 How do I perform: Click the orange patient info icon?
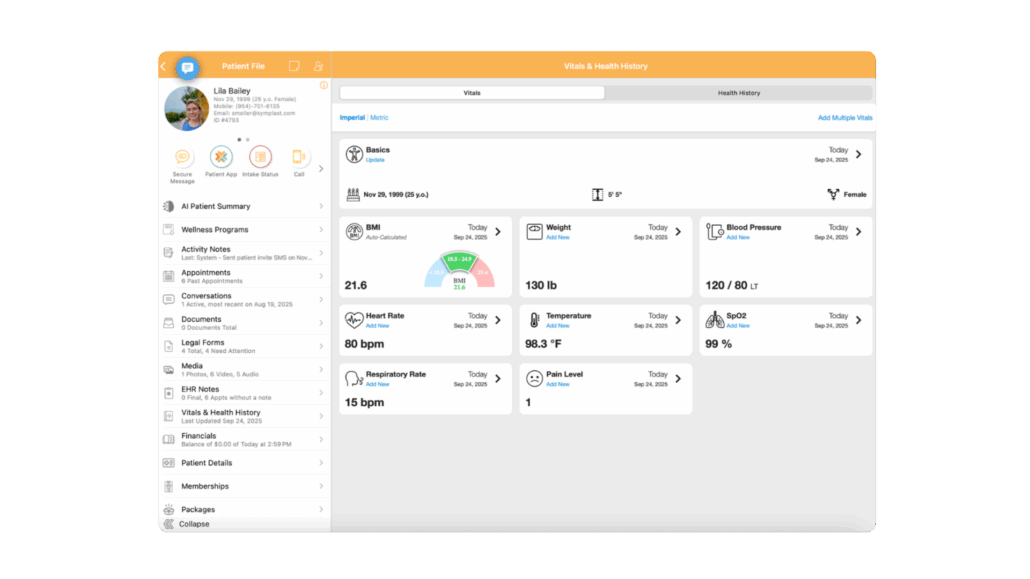(x=323, y=86)
